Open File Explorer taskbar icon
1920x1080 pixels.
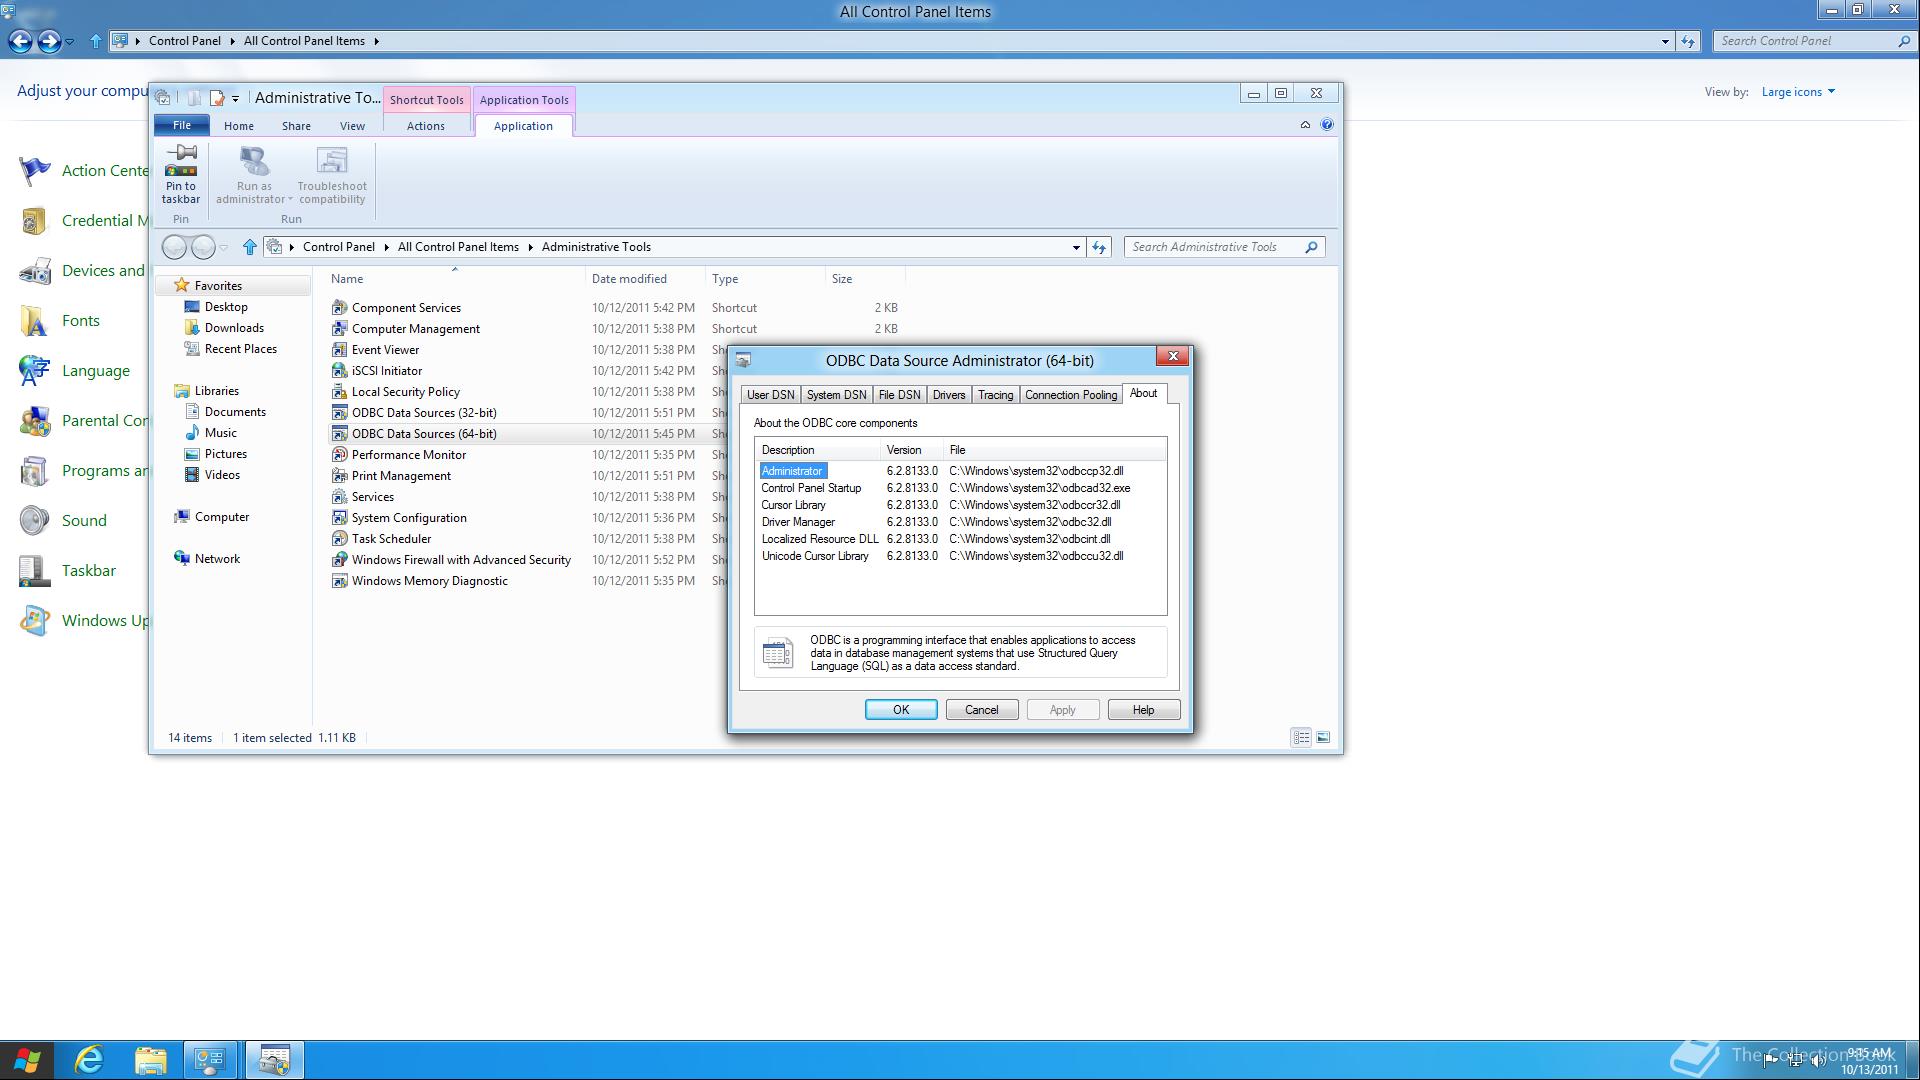click(x=151, y=1060)
